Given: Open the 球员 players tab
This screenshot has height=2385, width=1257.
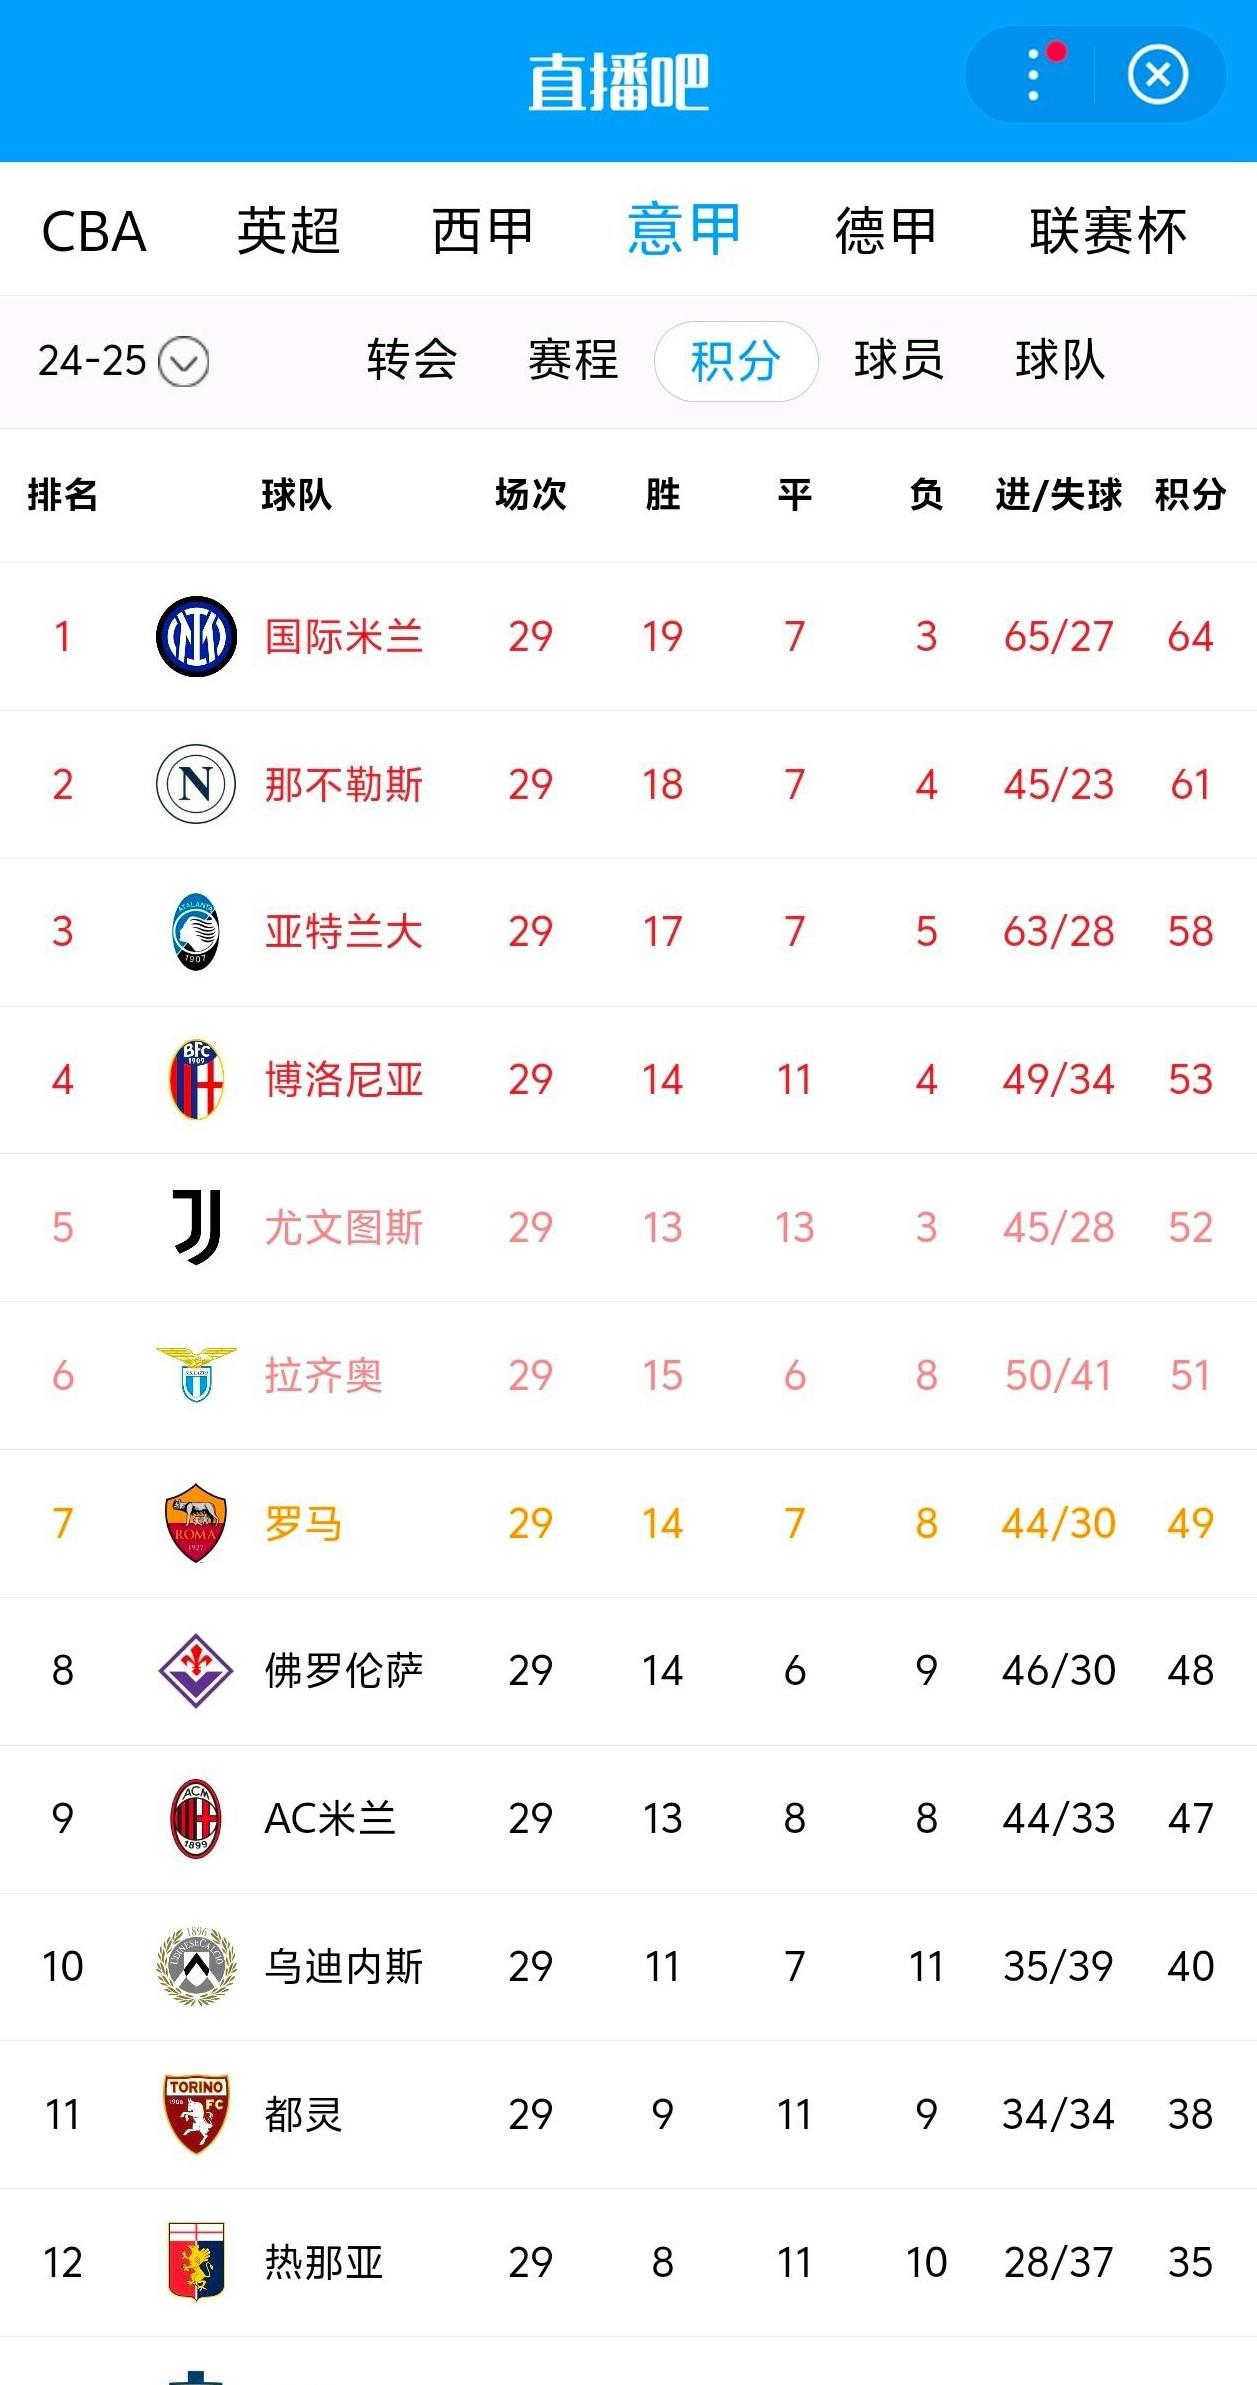Looking at the screenshot, I should pos(899,362).
